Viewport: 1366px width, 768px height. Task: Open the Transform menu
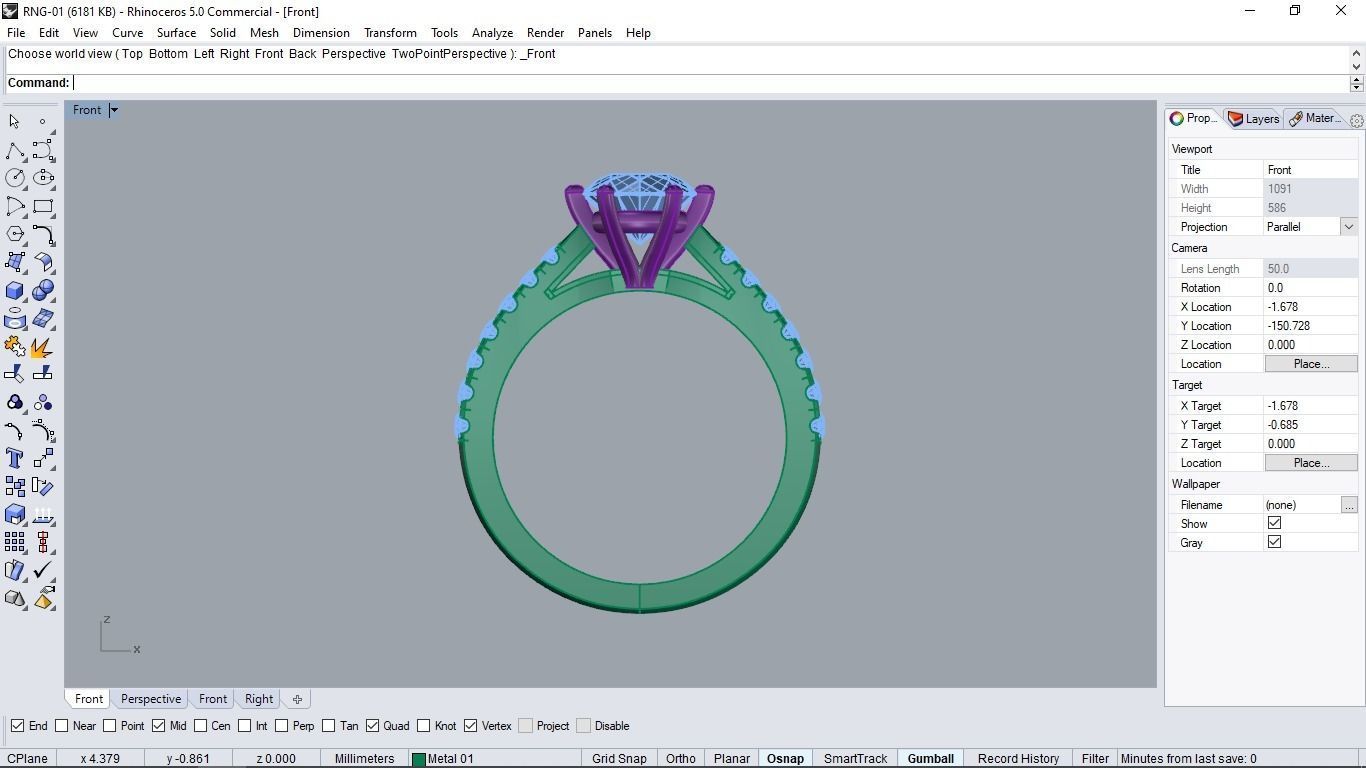390,33
